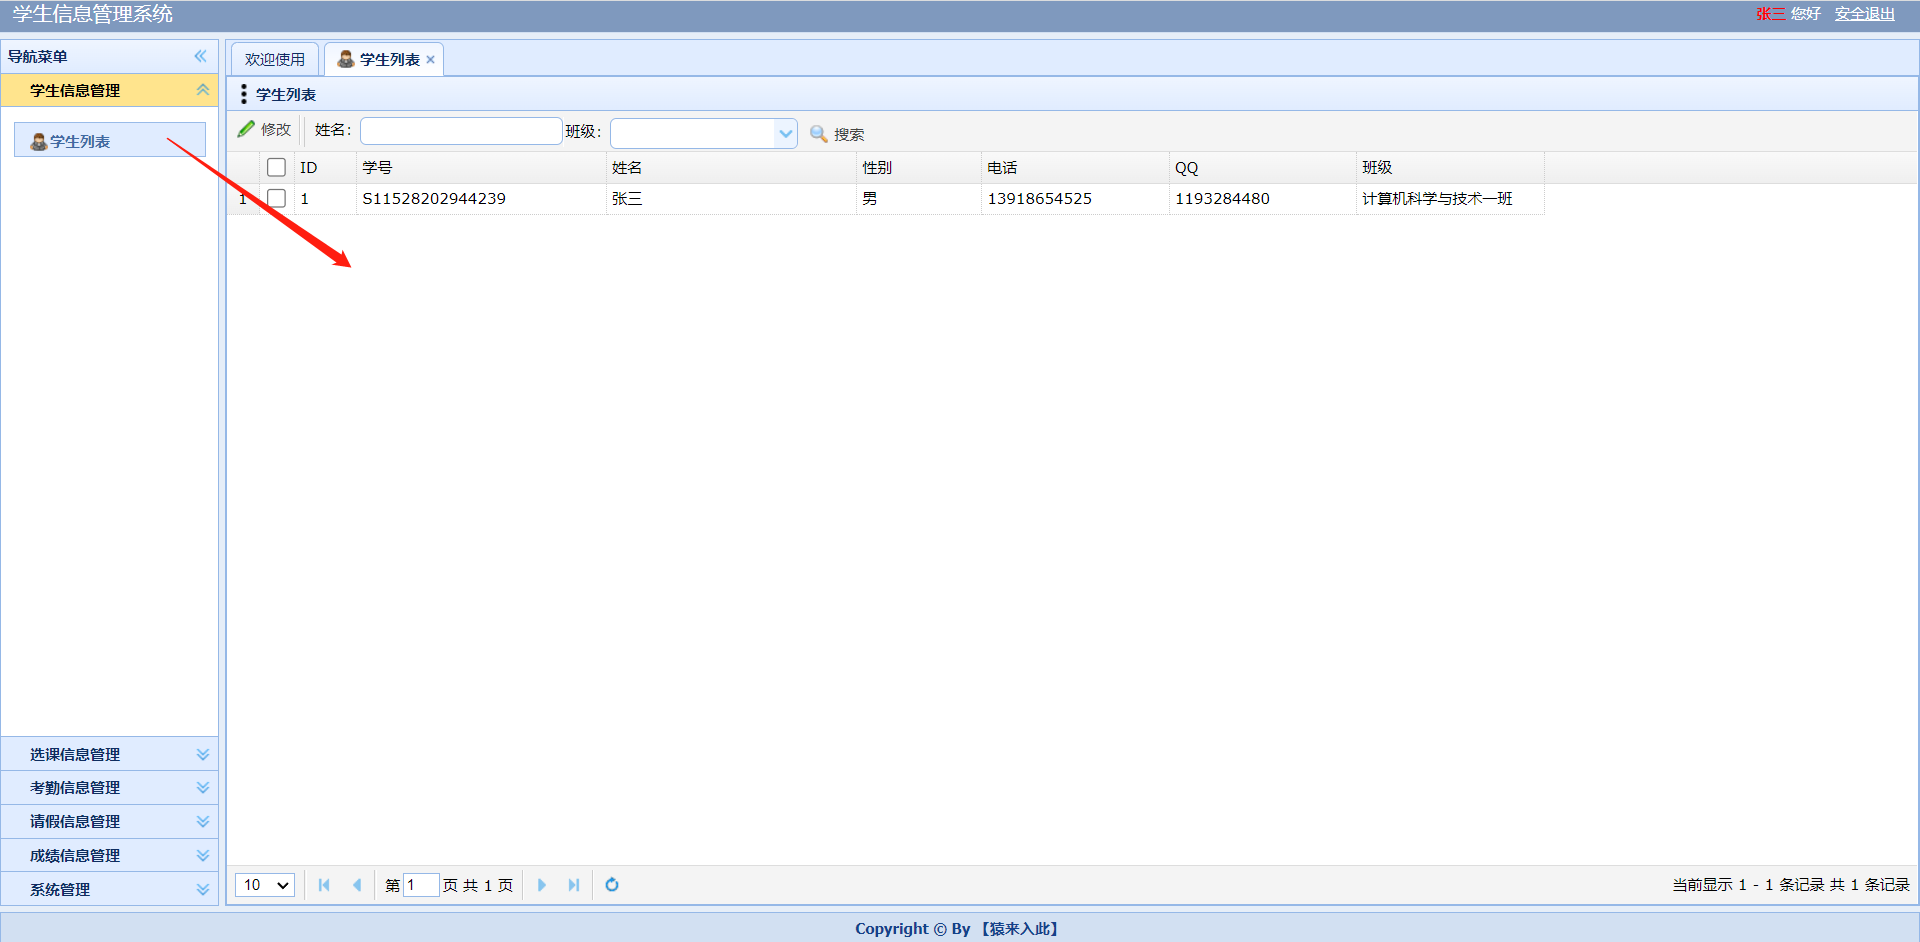
Task: Refresh the student list grid
Action: point(612,885)
